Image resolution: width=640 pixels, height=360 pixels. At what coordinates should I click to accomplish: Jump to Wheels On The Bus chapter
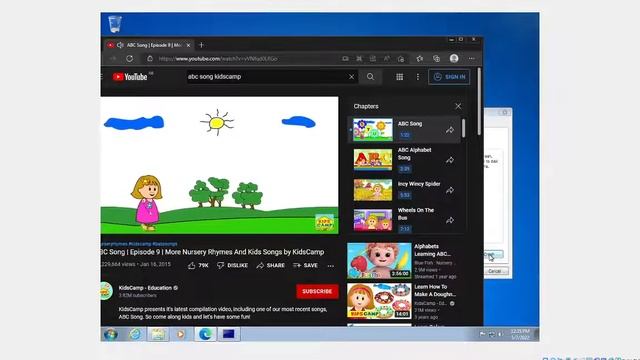click(404, 220)
